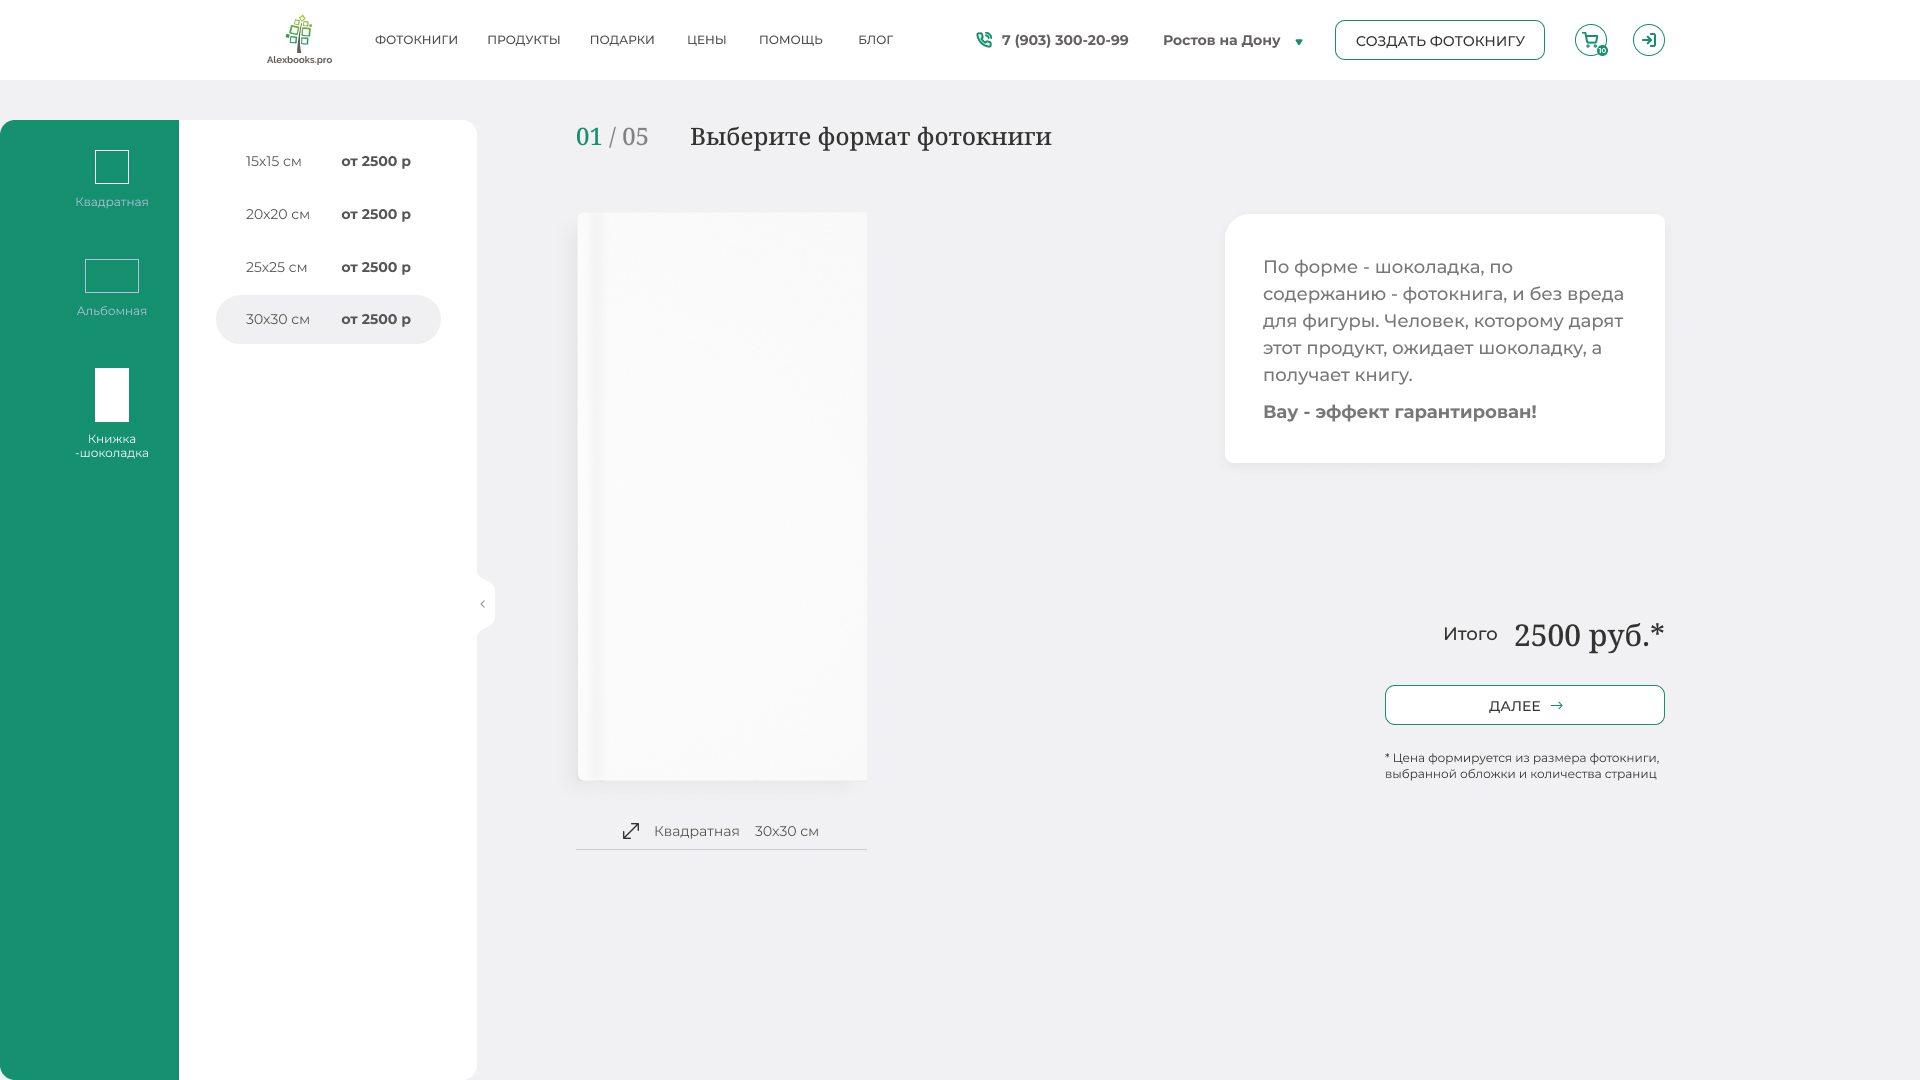
Task: Click the Итого 2500 руб. total price
Action: point(1554,635)
